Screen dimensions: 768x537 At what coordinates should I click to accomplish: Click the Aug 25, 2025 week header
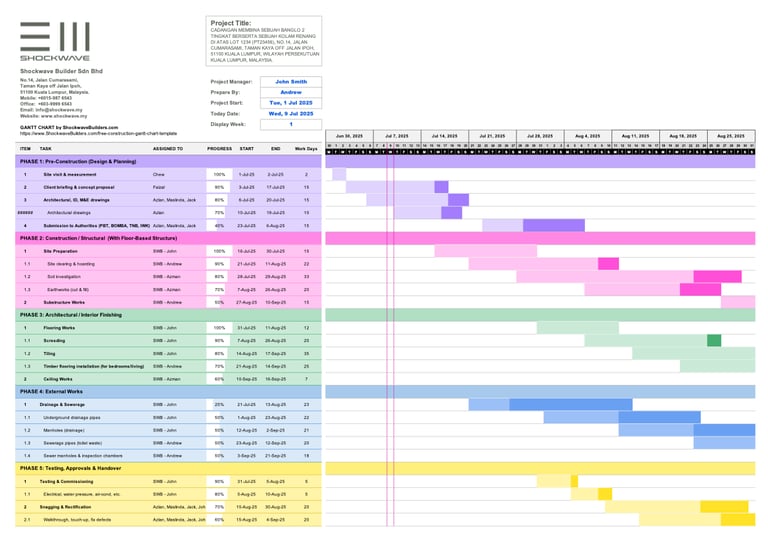coord(731,136)
